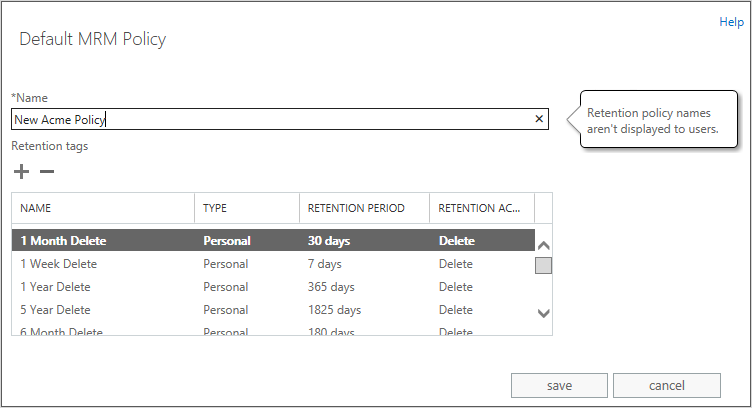The width and height of the screenshot is (752, 408).
Task: Click the plus icon to add retention tag
Action: pyautogui.click(x=22, y=172)
